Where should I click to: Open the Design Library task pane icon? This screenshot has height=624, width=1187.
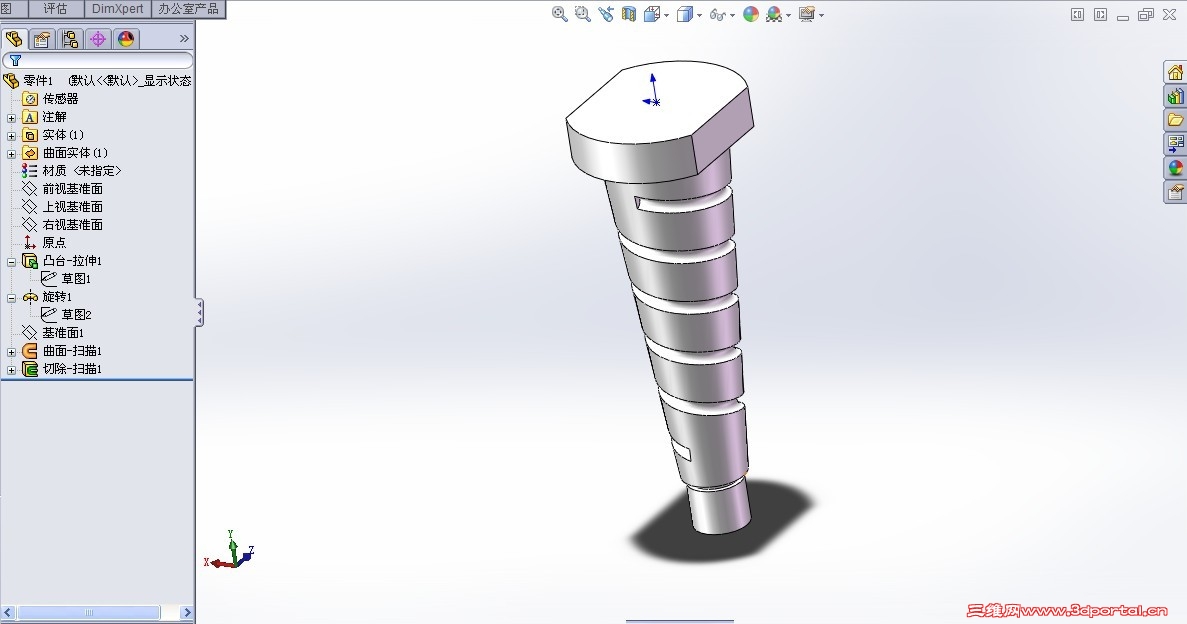click(1175, 96)
